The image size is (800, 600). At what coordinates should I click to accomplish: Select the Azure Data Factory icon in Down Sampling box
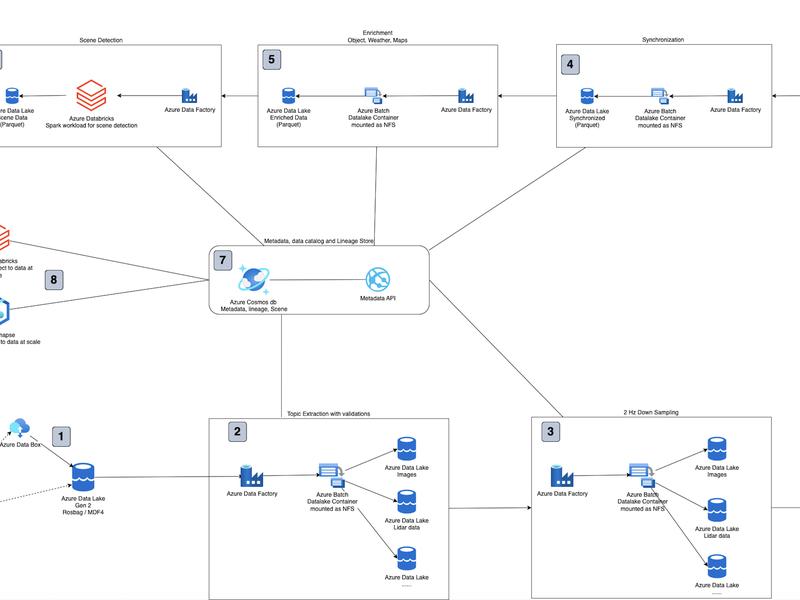[x=562, y=476]
